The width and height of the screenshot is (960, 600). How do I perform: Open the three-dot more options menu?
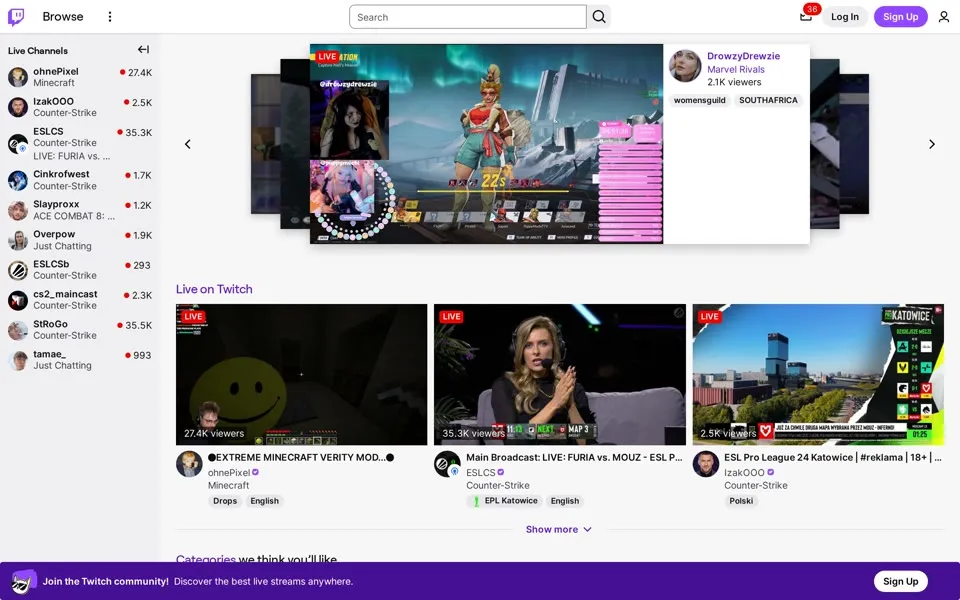110,17
